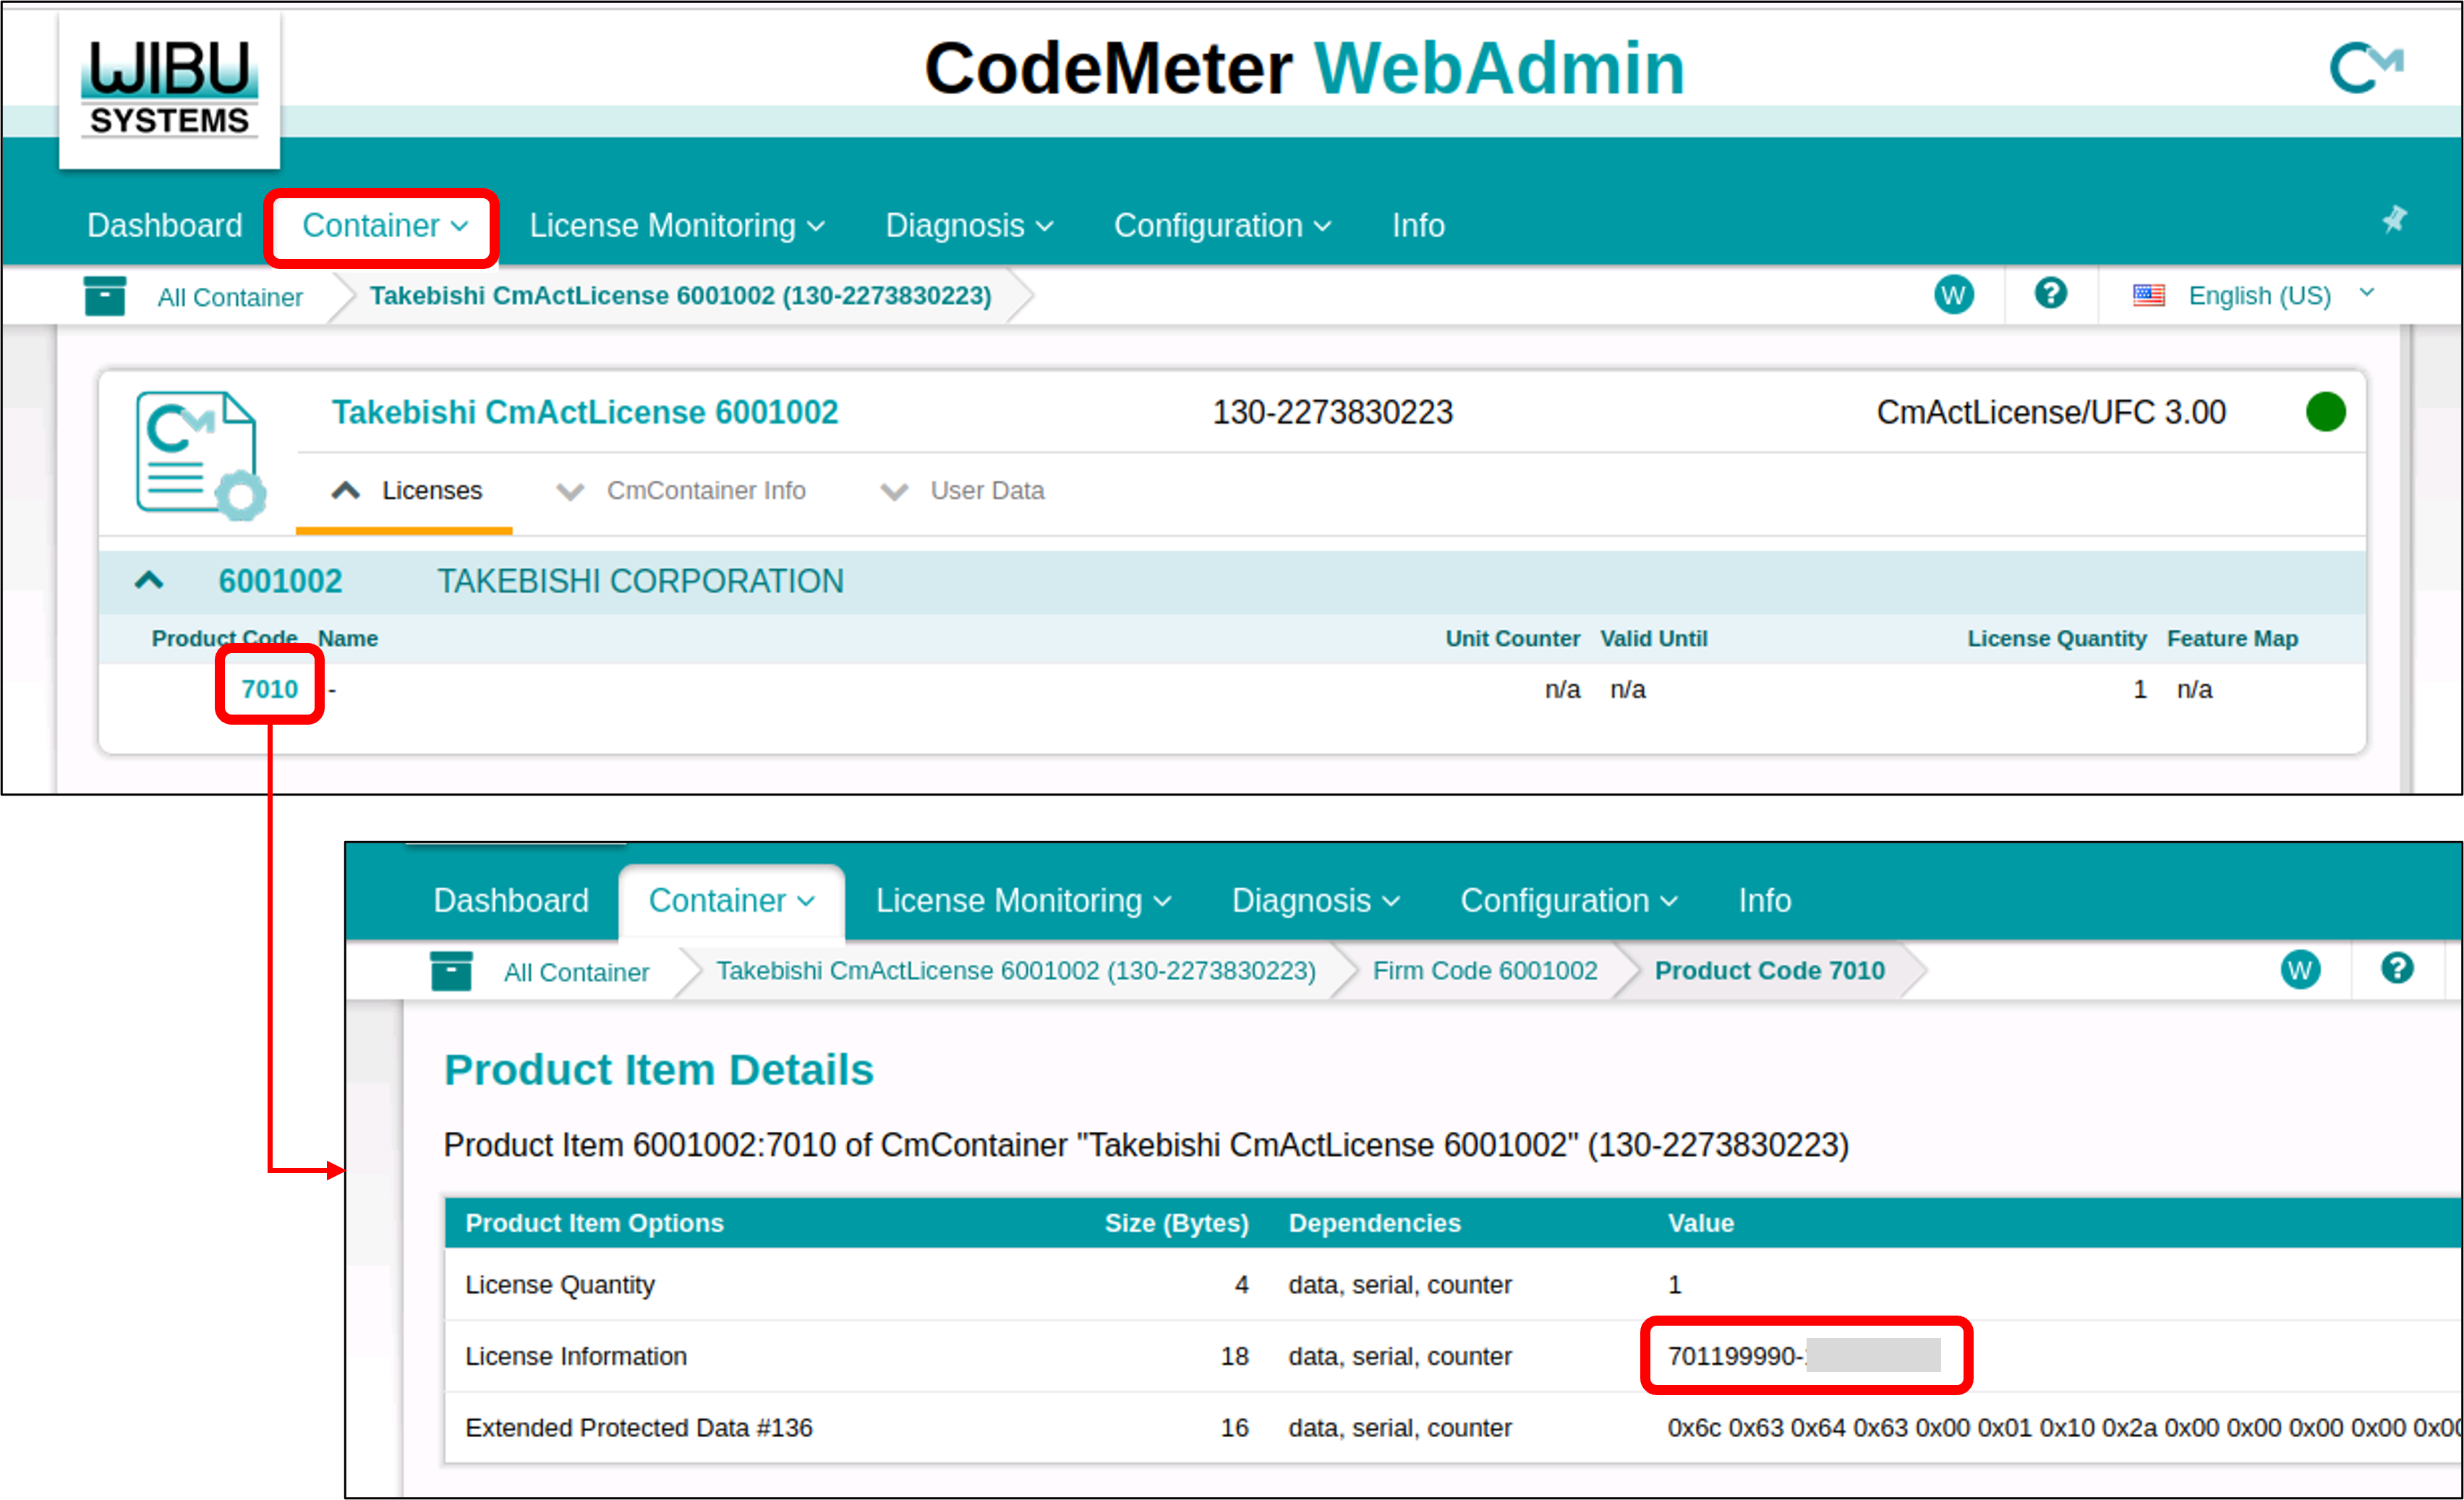The image size is (2464, 1500).
Task: Click product code 7010 link
Action: tap(269, 689)
